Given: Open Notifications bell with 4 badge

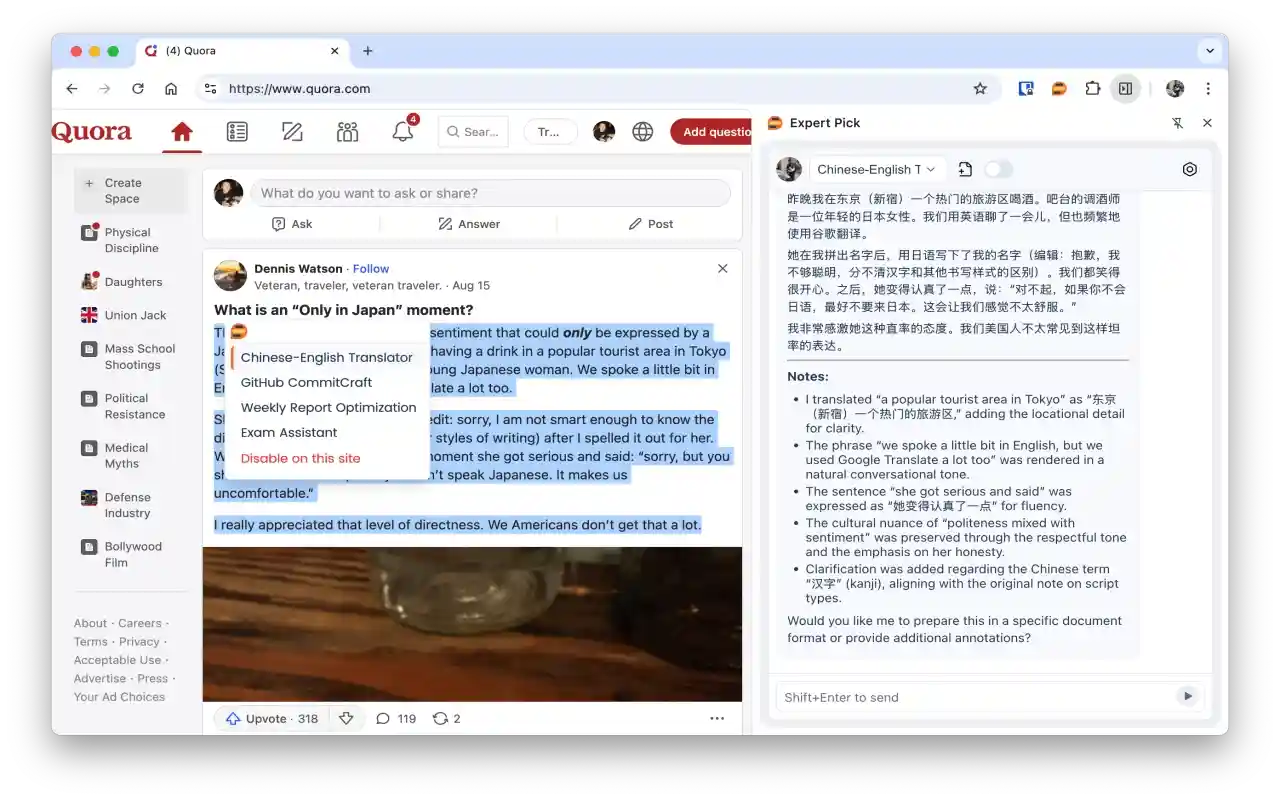Looking at the screenshot, I should [x=403, y=131].
